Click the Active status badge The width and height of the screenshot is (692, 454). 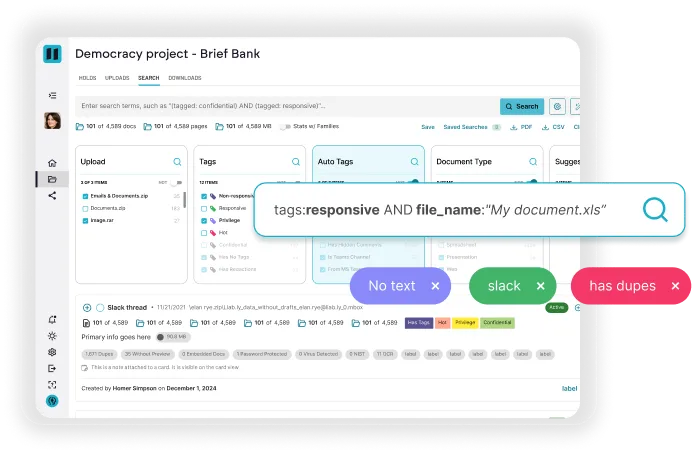tap(557, 307)
